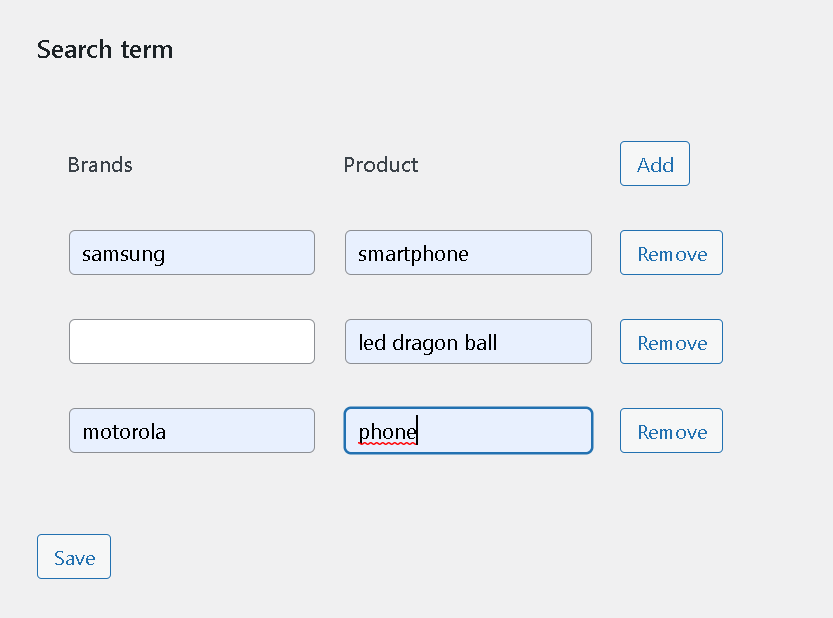Remove the motorola phone row

671,431
